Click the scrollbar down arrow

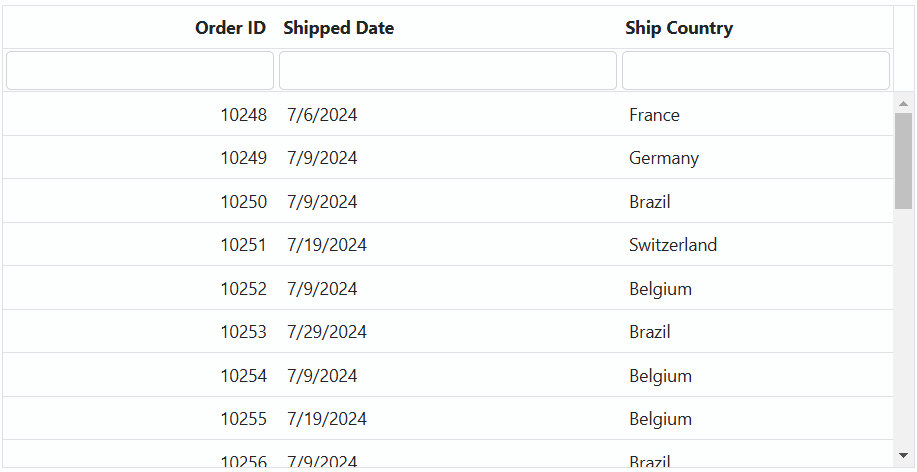click(x=904, y=455)
